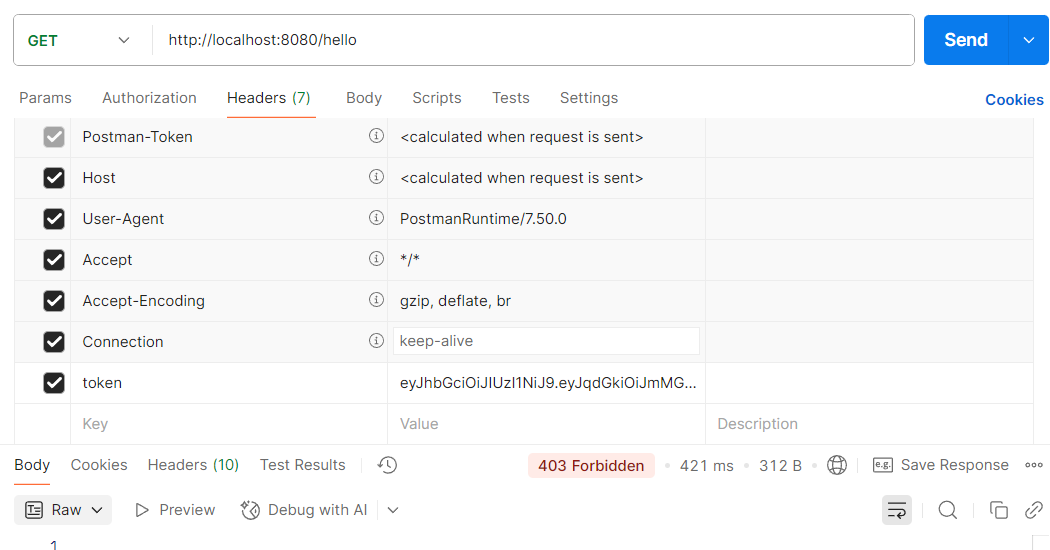The image size is (1050, 550).
Task: Disable the Accept-Encoding header
Action: click(x=54, y=301)
